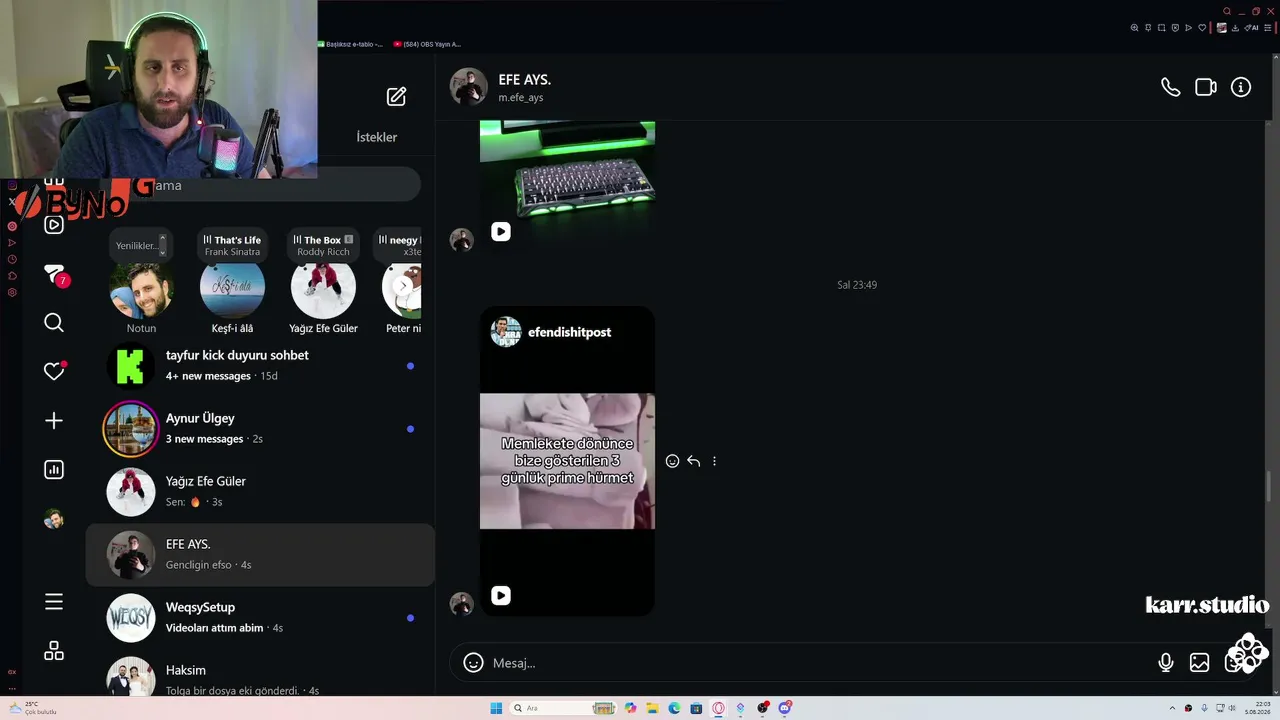1280x720 pixels.
Task: Start a video call with EFE AYS.
Action: [x=1206, y=87]
